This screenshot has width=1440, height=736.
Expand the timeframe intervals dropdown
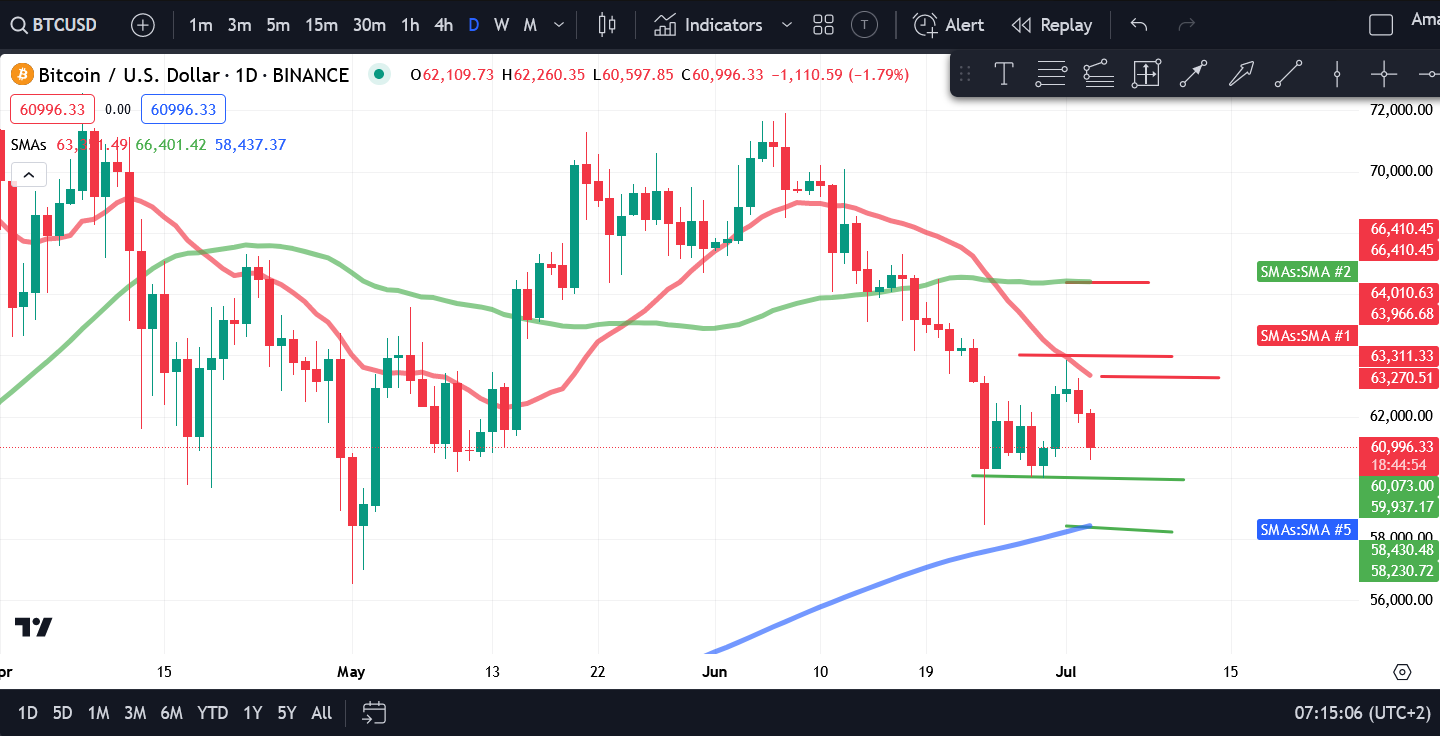click(x=559, y=25)
